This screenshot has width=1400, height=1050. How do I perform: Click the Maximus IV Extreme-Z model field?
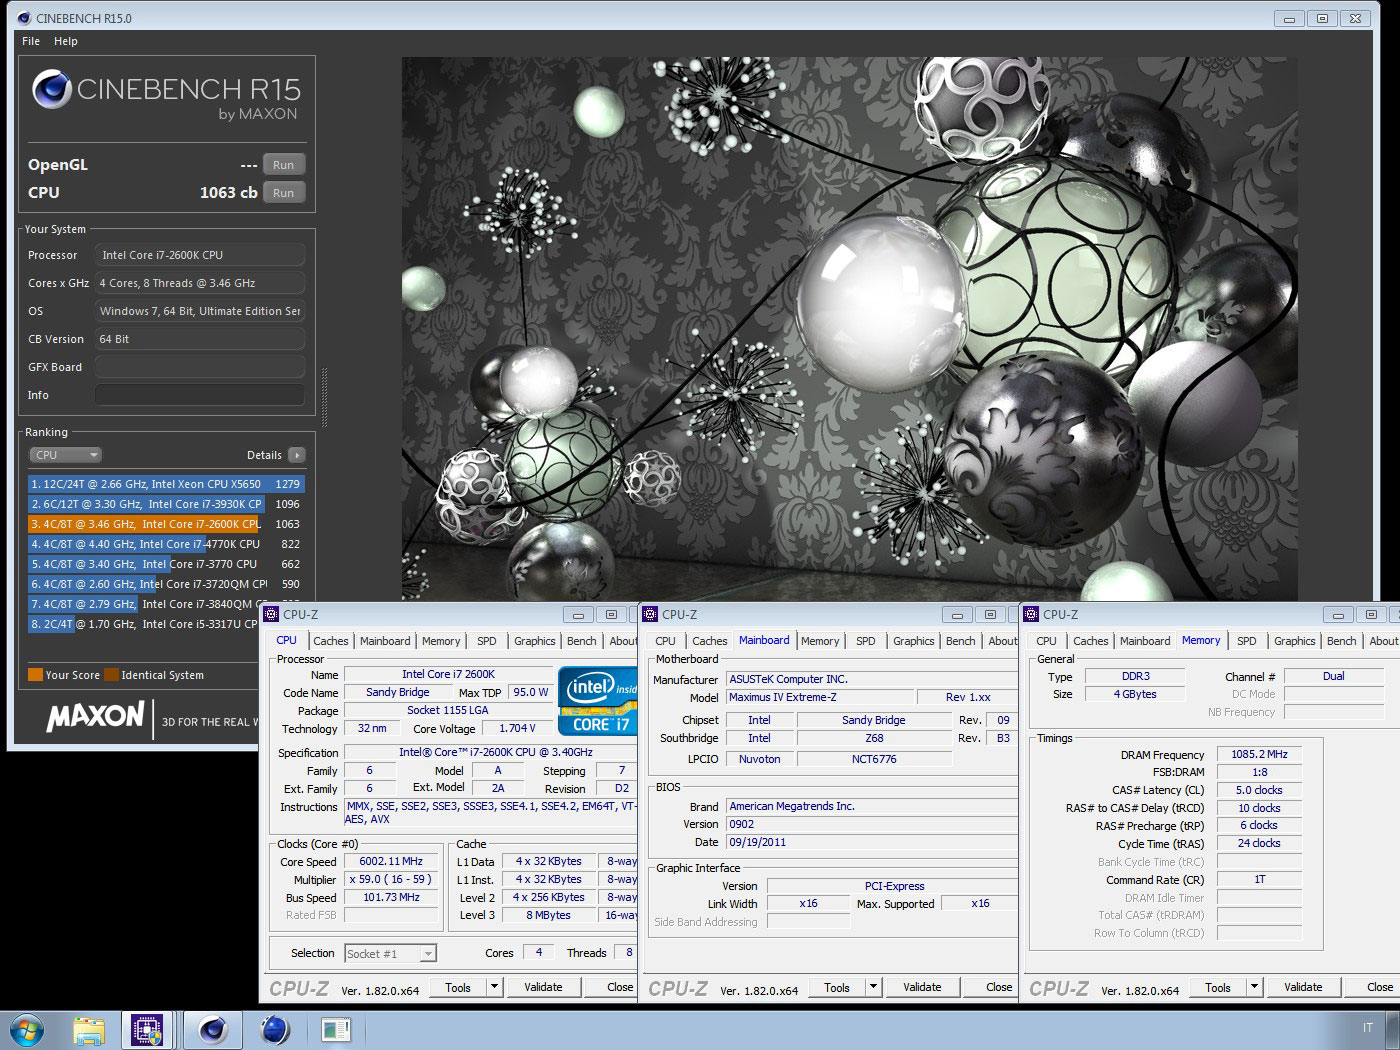[820, 697]
